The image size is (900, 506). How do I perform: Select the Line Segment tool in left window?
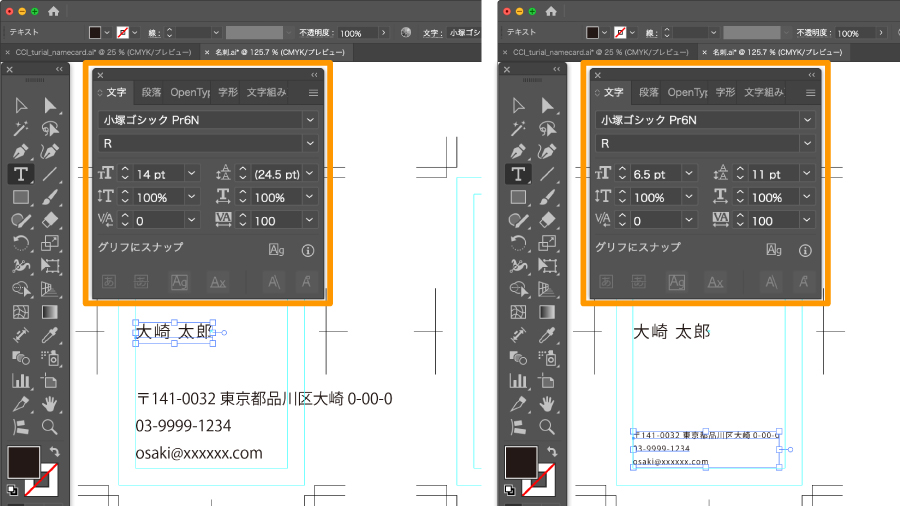pos(49,174)
